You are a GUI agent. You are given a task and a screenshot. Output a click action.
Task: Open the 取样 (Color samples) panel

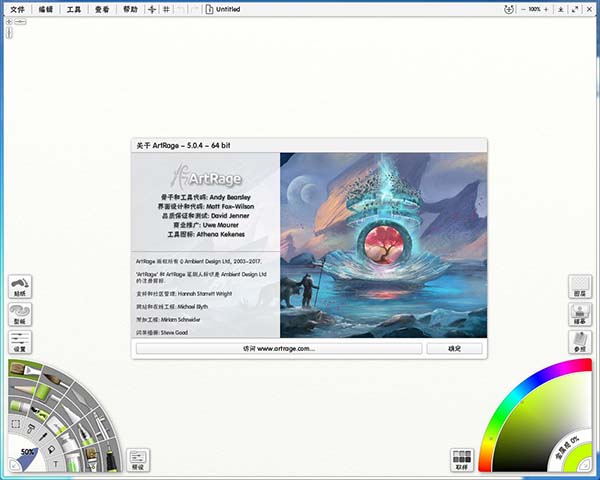(461, 459)
